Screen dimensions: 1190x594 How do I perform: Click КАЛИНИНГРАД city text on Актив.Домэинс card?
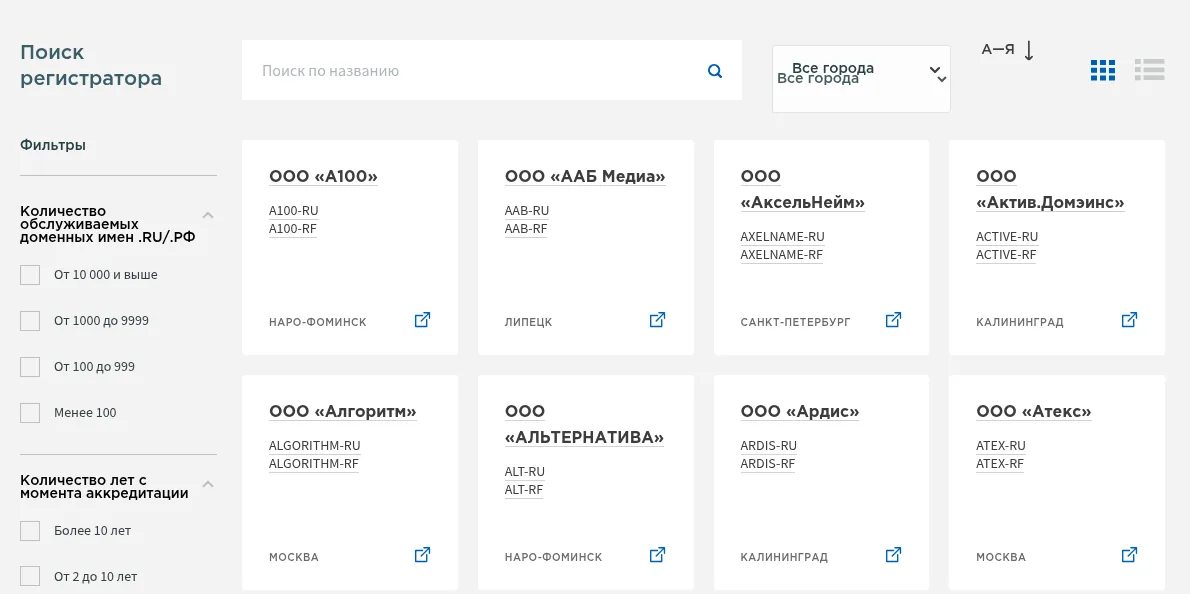pos(1019,322)
